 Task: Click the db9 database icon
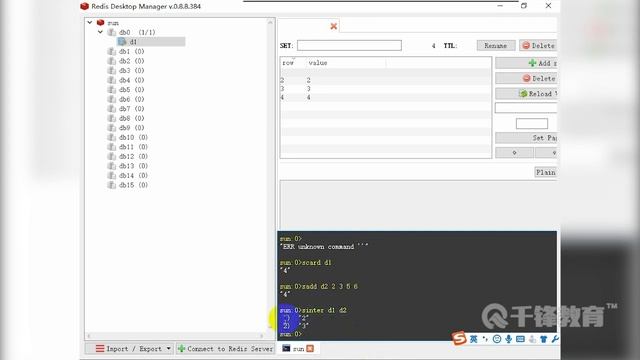point(111,128)
